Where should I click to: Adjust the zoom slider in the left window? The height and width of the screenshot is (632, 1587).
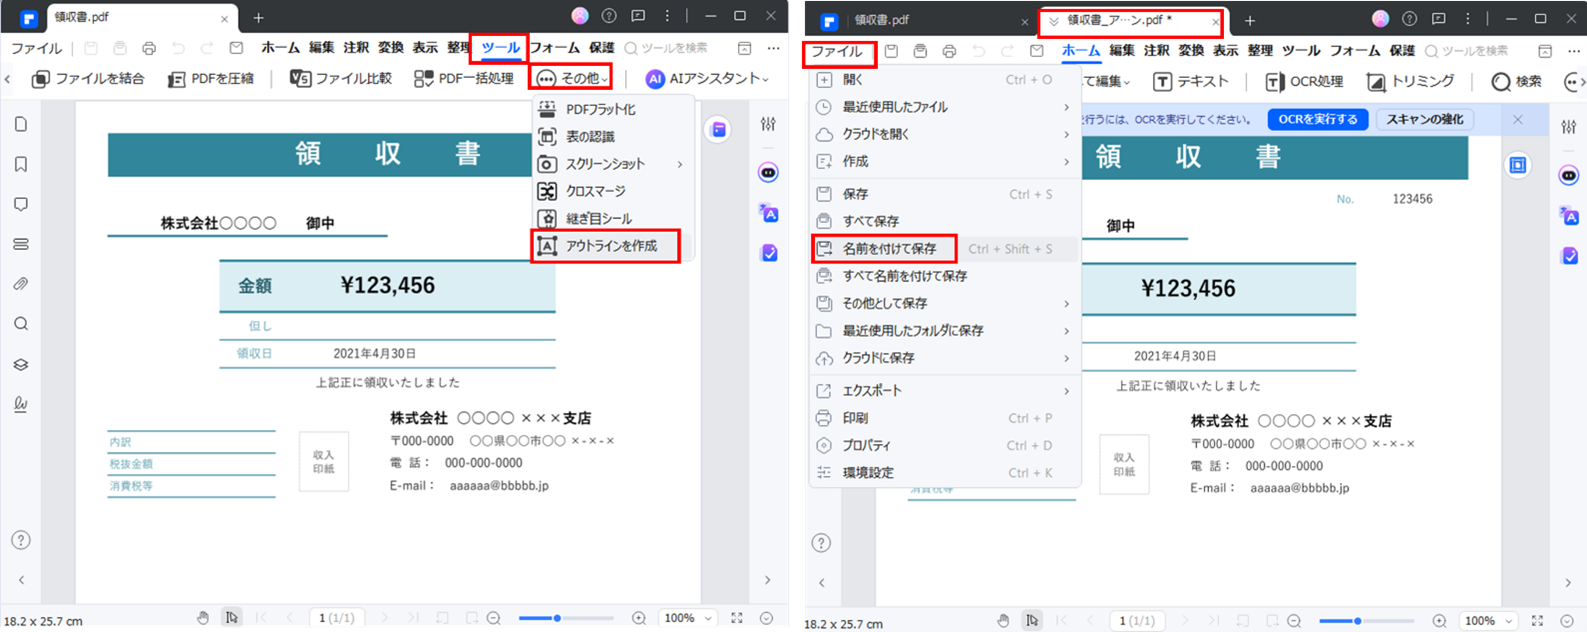[x=566, y=618]
